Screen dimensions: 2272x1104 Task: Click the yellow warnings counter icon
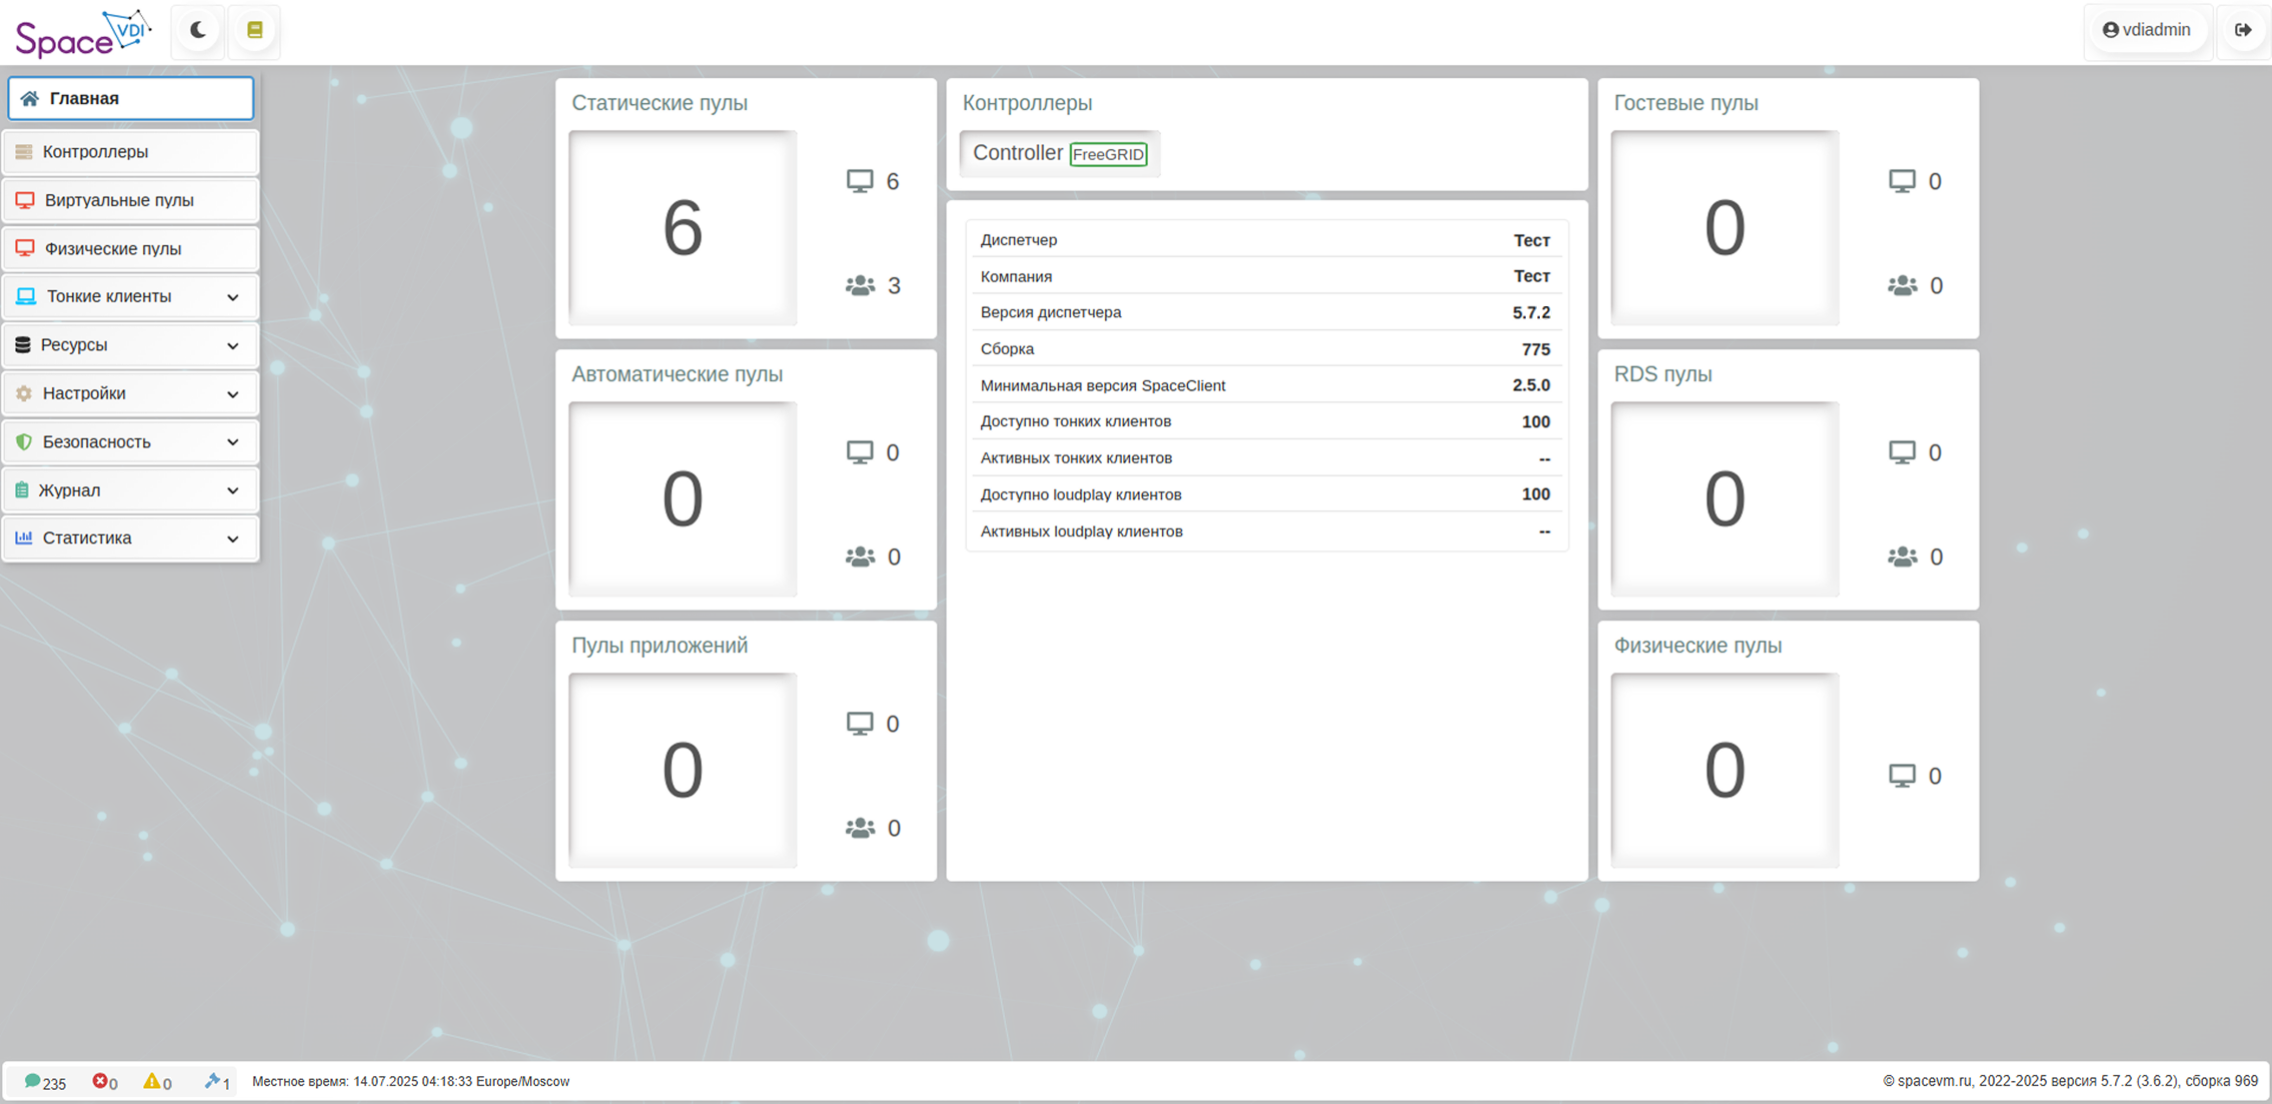tap(152, 1081)
